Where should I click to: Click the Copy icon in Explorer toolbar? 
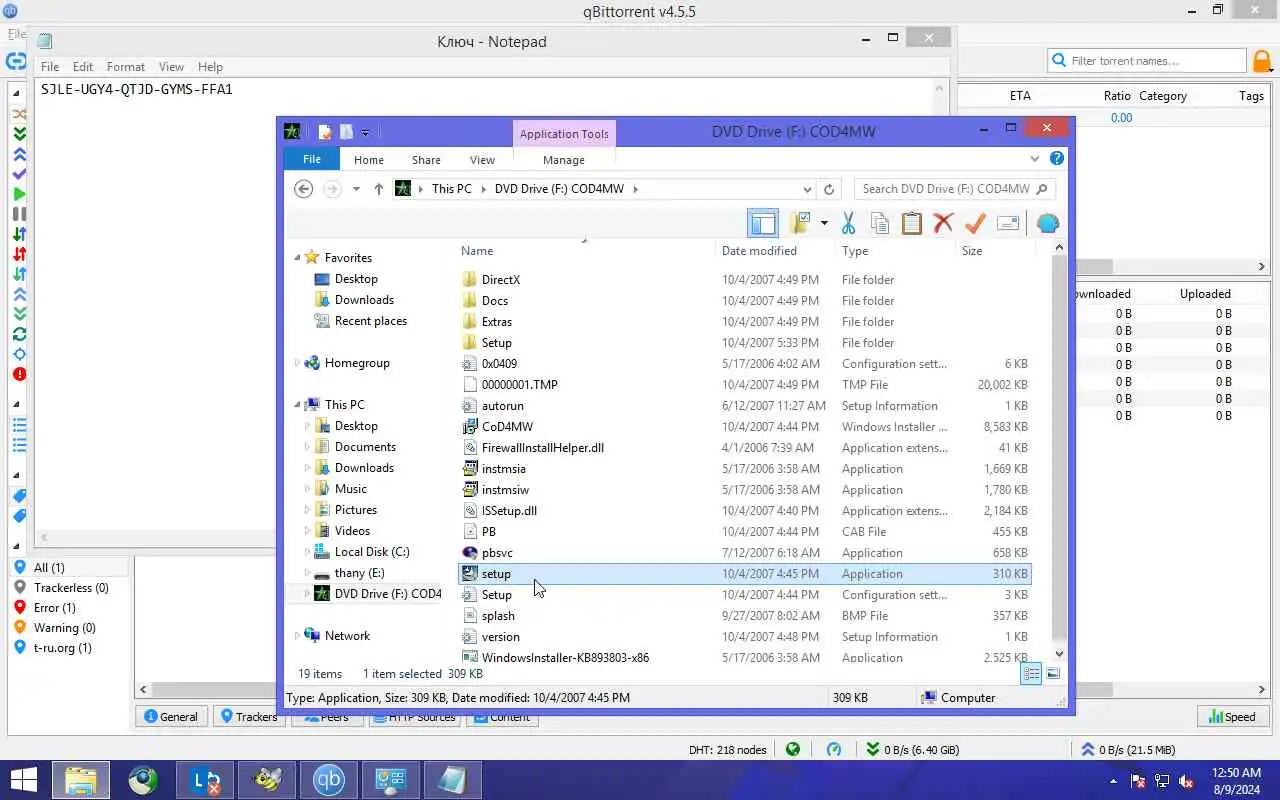click(880, 223)
